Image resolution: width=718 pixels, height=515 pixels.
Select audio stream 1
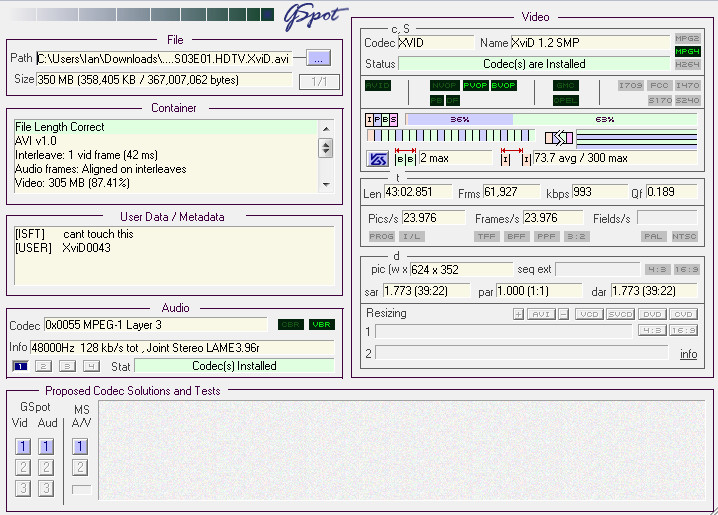tap(20, 366)
